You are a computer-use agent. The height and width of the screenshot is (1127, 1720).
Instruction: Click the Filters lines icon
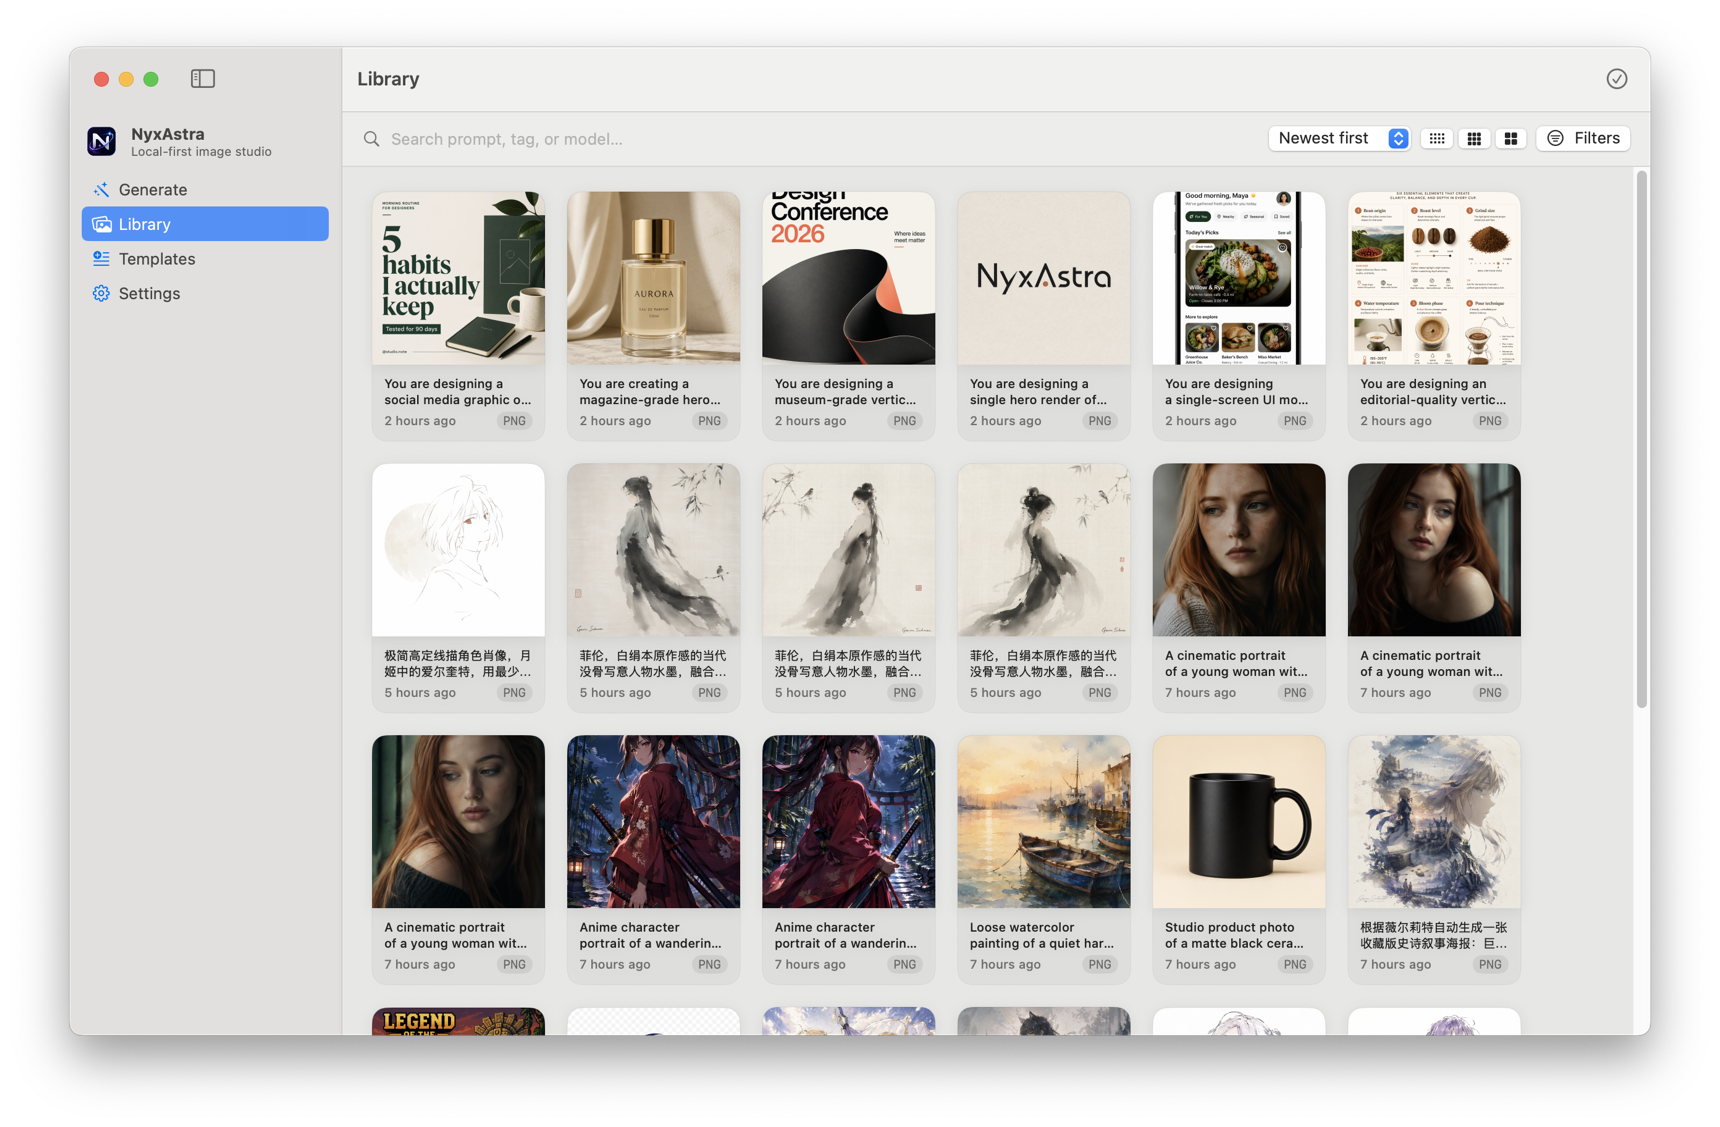(x=1555, y=138)
